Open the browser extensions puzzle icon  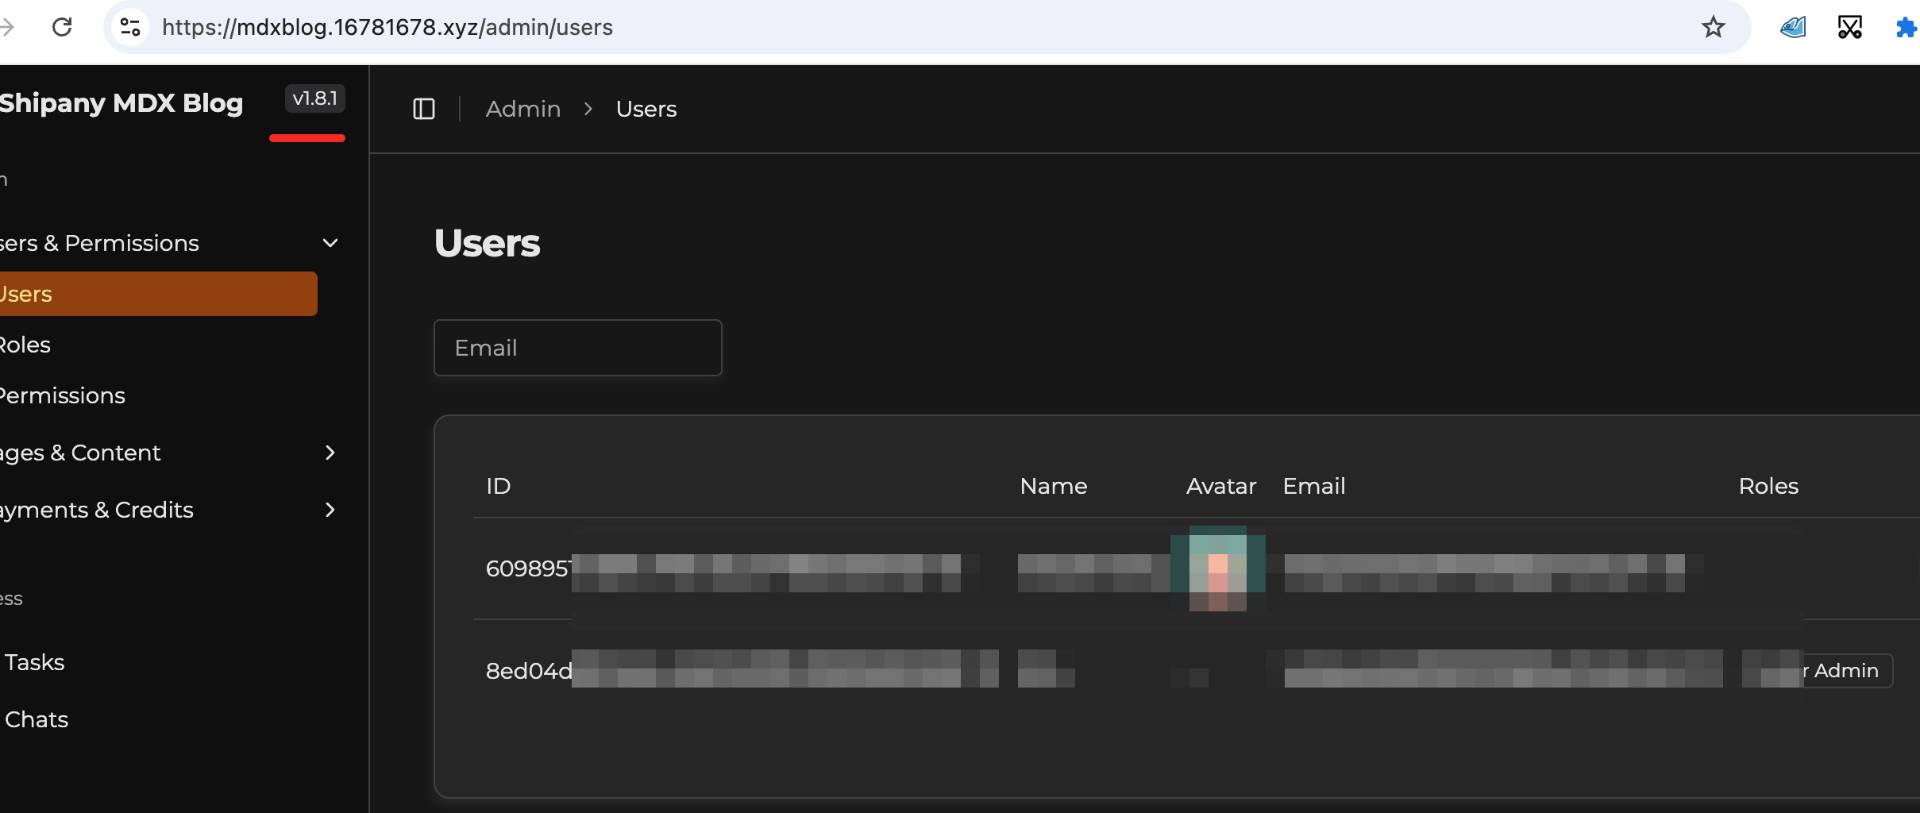tap(1905, 27)
